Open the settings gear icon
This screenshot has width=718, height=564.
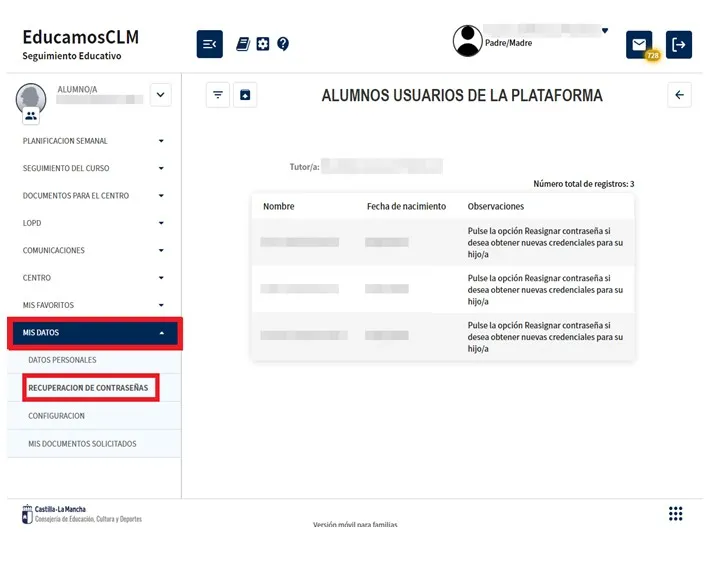pos(263,44)
